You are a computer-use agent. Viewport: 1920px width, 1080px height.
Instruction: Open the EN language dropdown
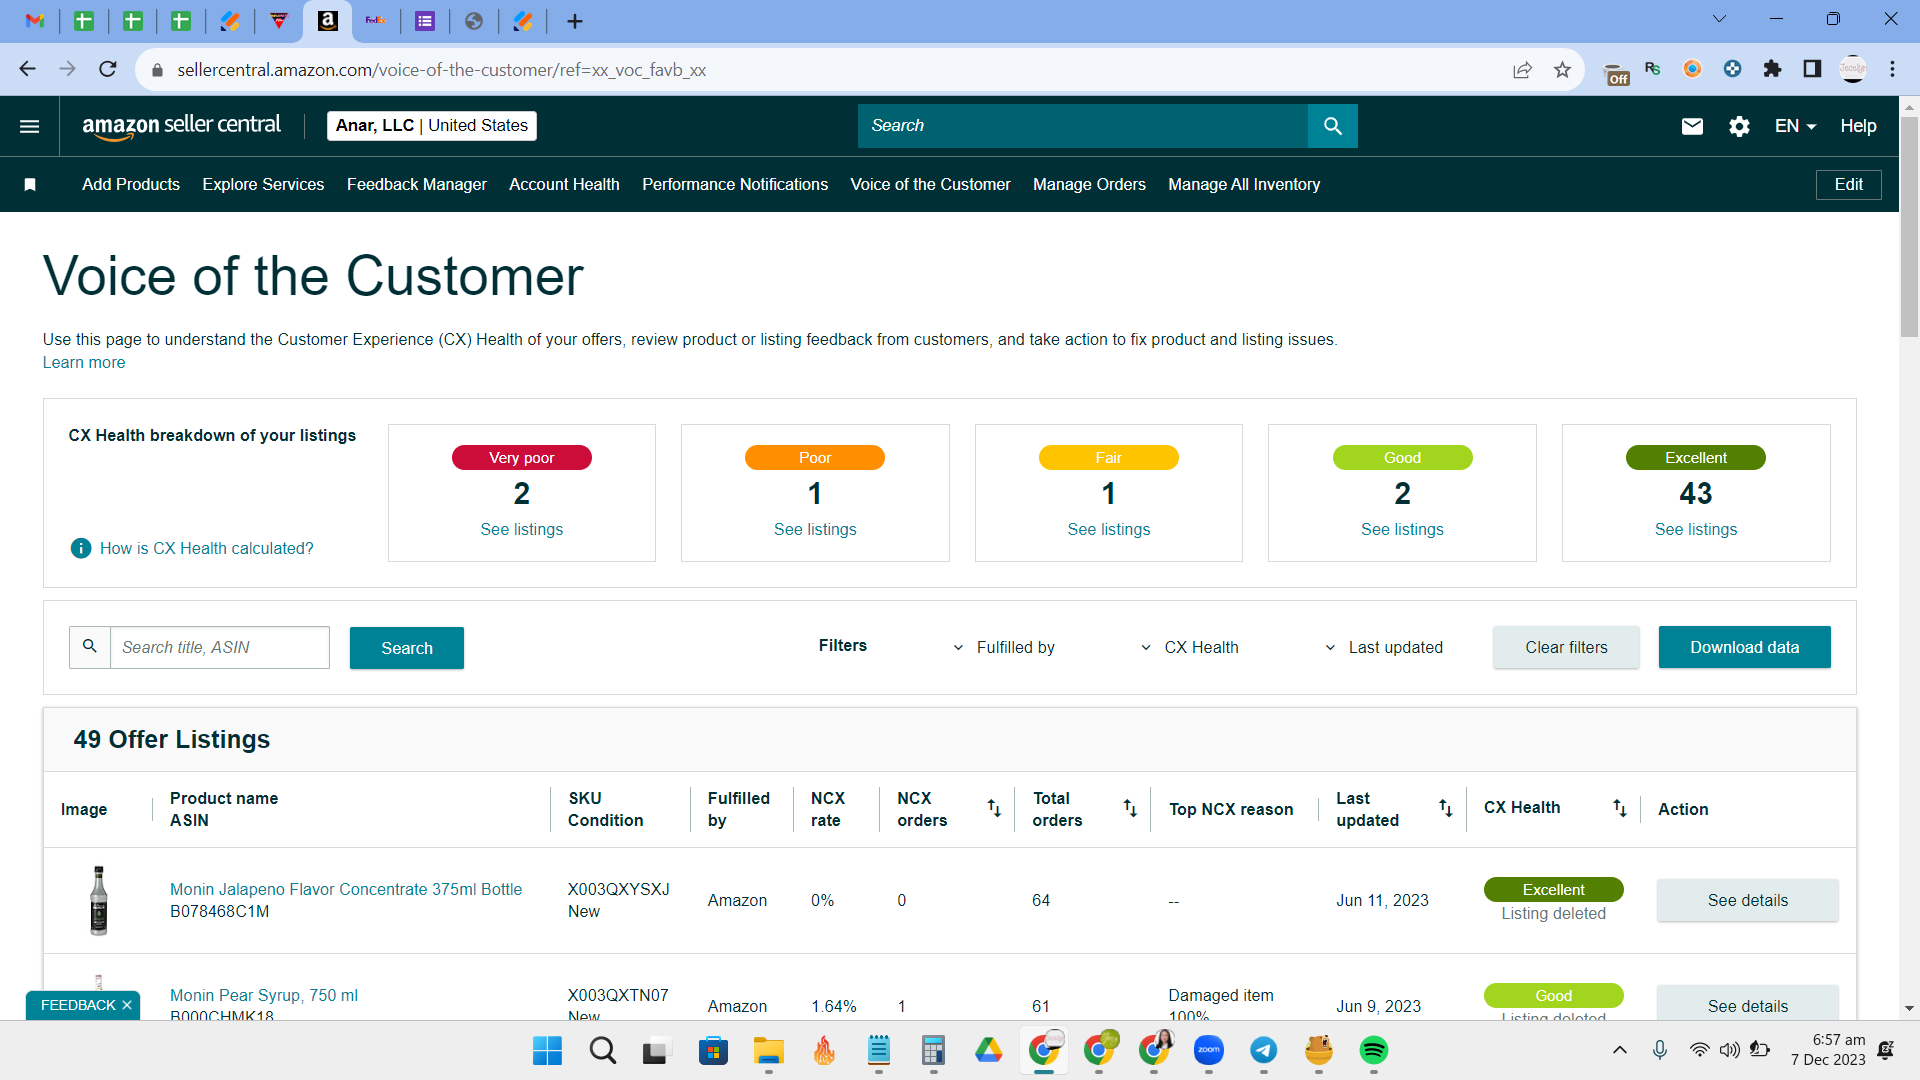tap(1795, 126)
